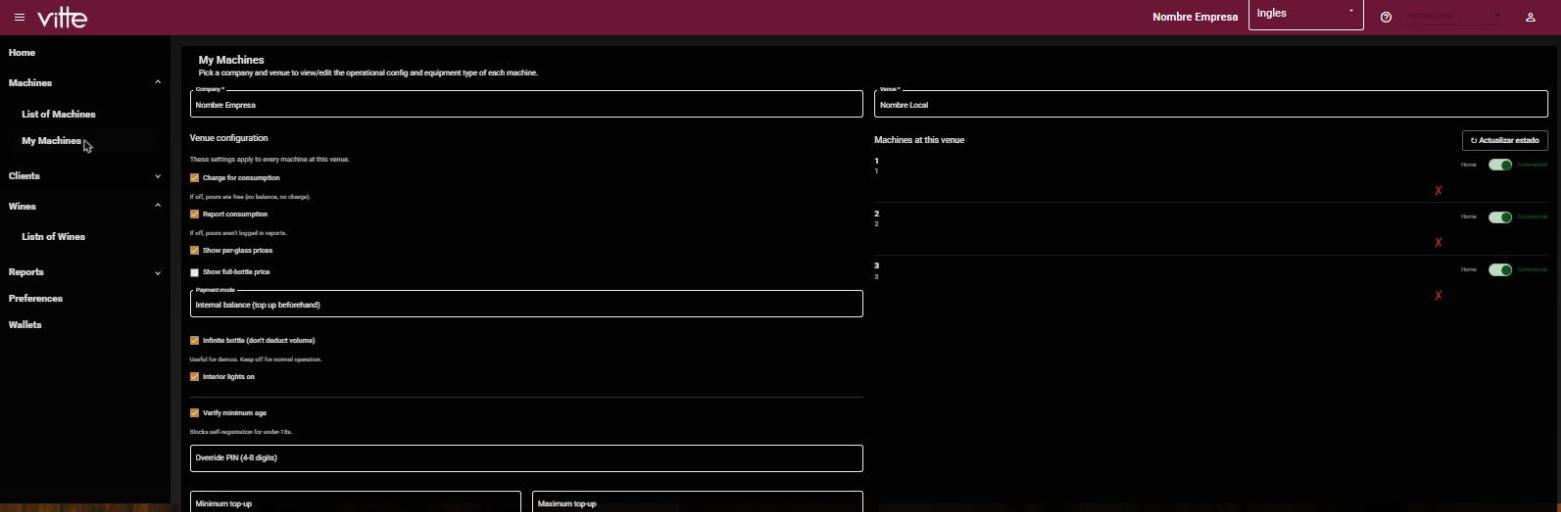Switch machine 2 Home/Commercial toggle

click(x=1500, y=217)
